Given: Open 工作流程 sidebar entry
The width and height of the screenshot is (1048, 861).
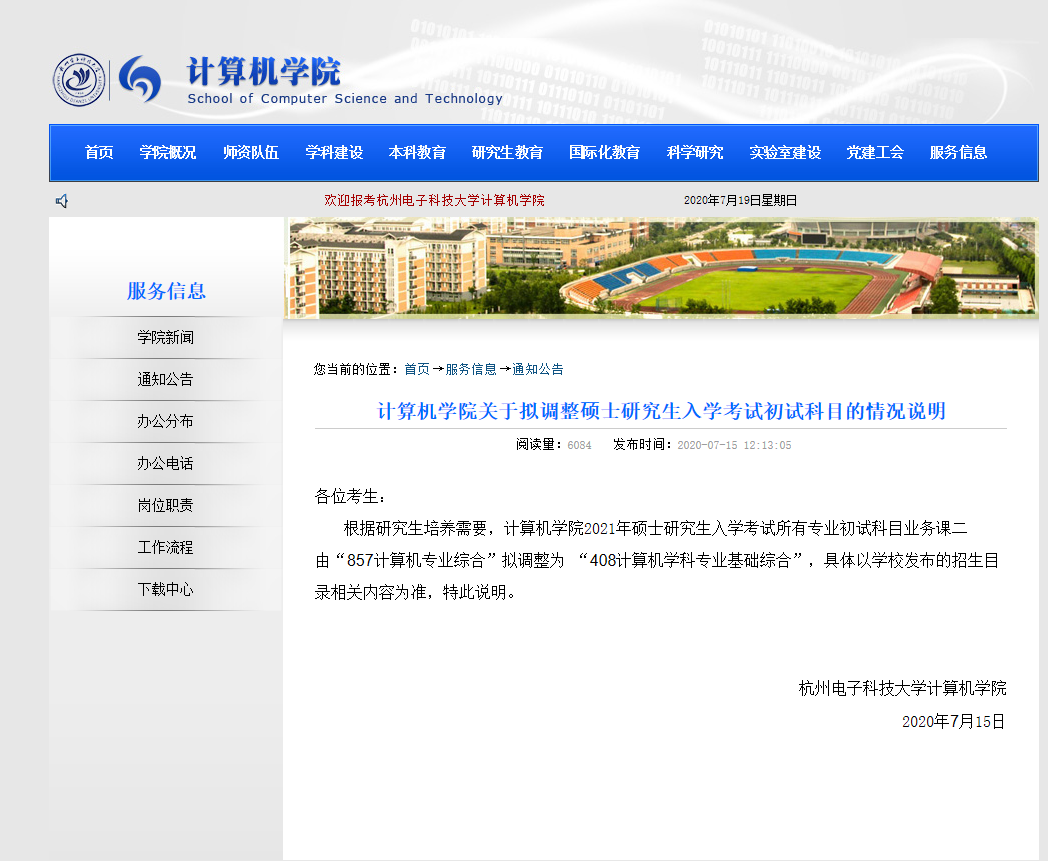Looking at the screenshot, I should click(x=166, y=548).
